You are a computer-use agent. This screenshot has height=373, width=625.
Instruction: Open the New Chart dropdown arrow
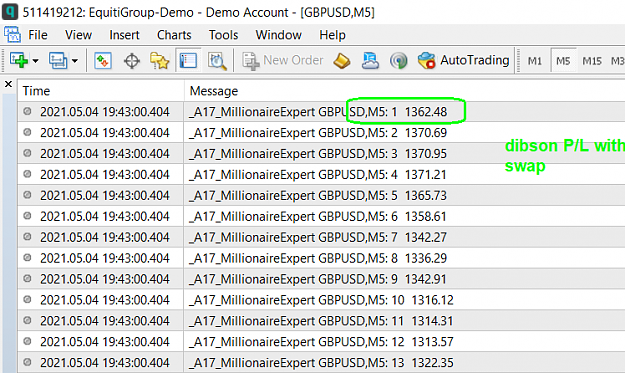[35, 61]
